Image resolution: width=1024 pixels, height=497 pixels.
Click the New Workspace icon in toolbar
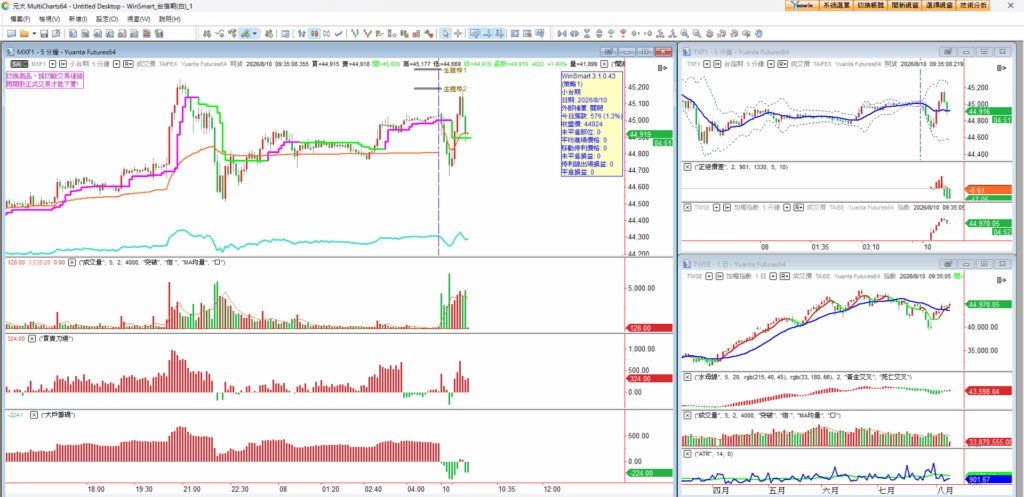click(x=11, y=33)
